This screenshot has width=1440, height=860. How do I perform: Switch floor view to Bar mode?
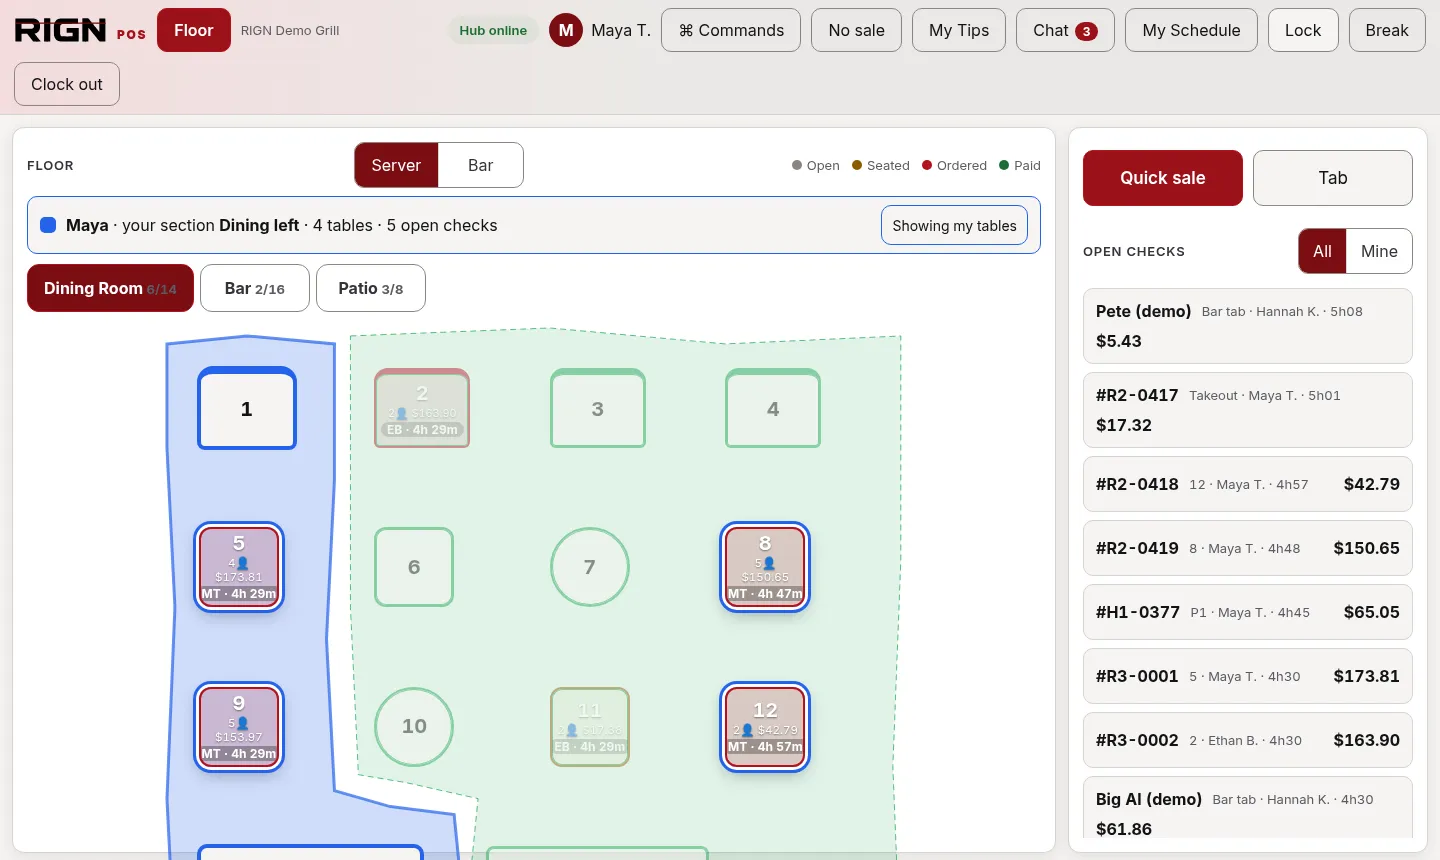pos(481,165)
